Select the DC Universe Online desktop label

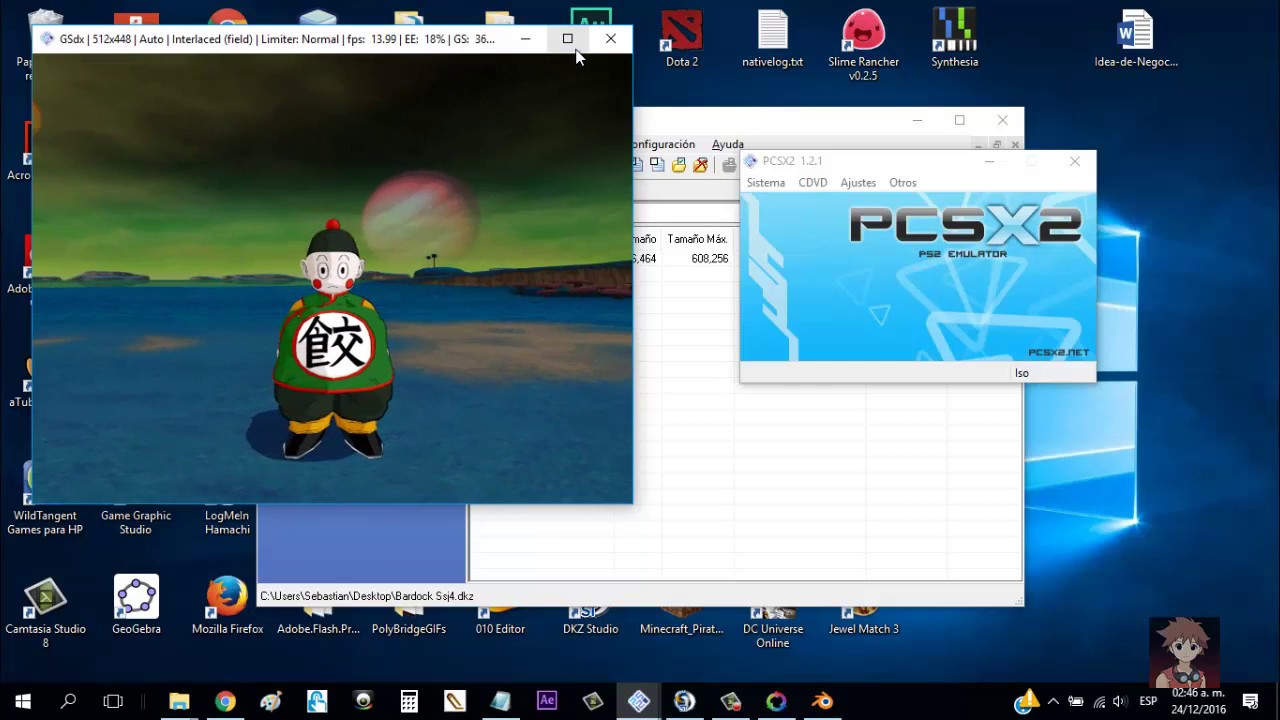pyautogui.click(x=773, y=636)
